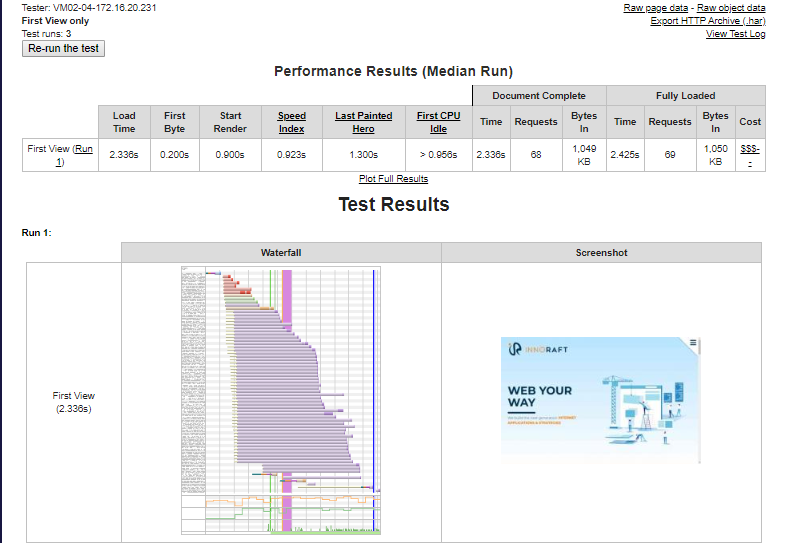Click the Screenshot column header
The image size is (786, 543).
[602, 253]
